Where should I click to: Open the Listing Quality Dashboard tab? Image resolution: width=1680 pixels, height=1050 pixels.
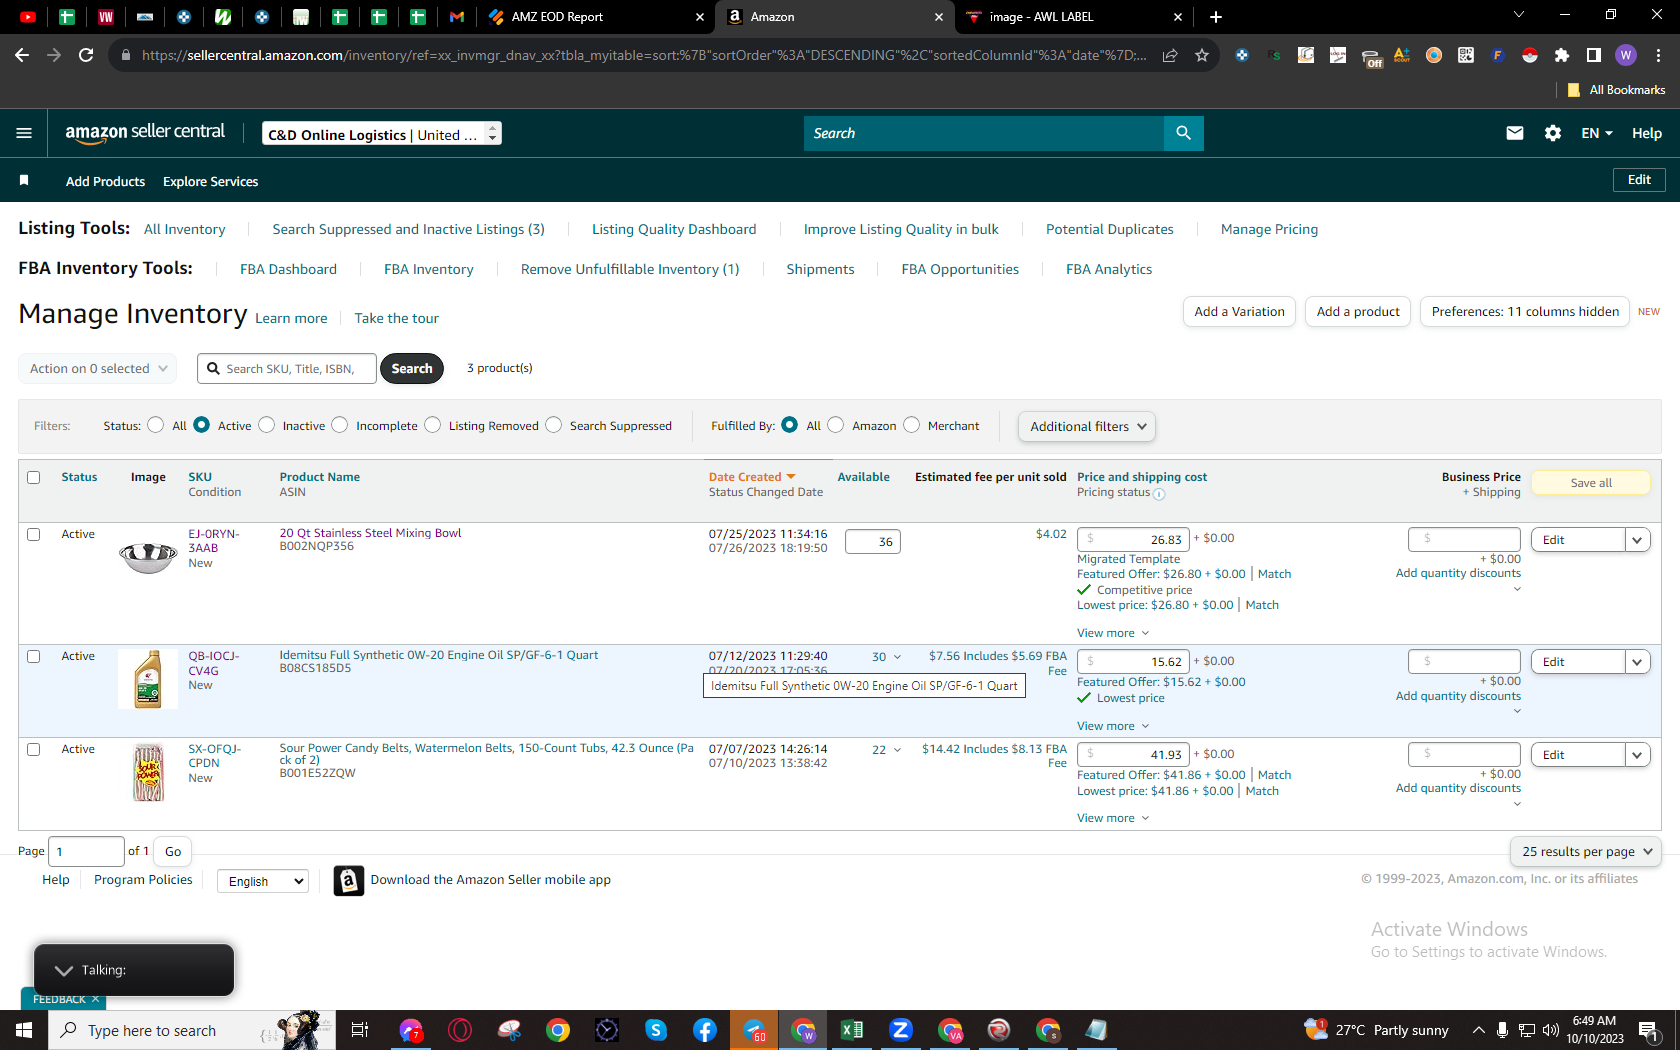pos(674,229)
